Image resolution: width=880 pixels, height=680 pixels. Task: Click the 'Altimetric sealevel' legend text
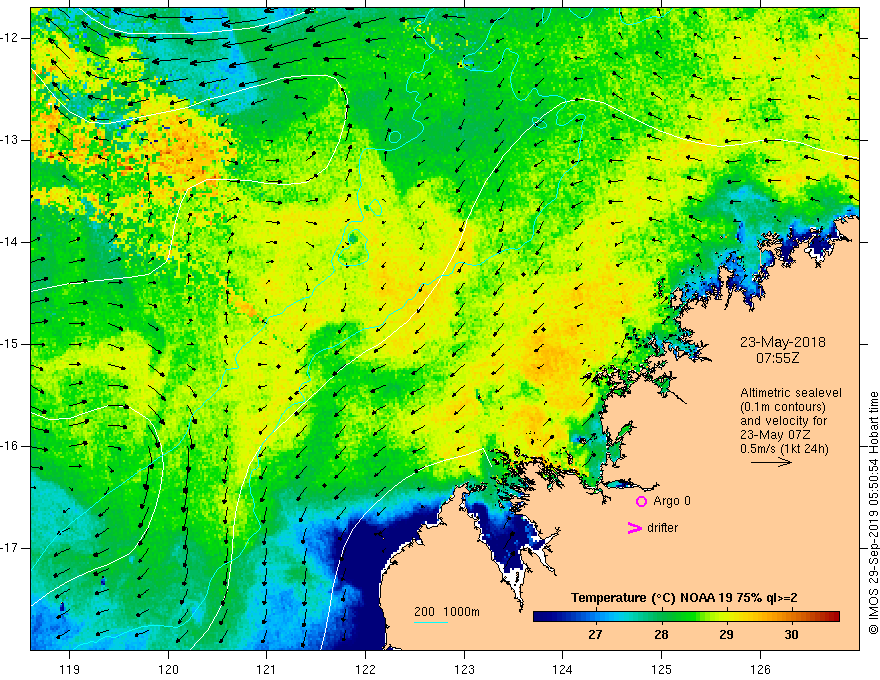click(791, 393)
